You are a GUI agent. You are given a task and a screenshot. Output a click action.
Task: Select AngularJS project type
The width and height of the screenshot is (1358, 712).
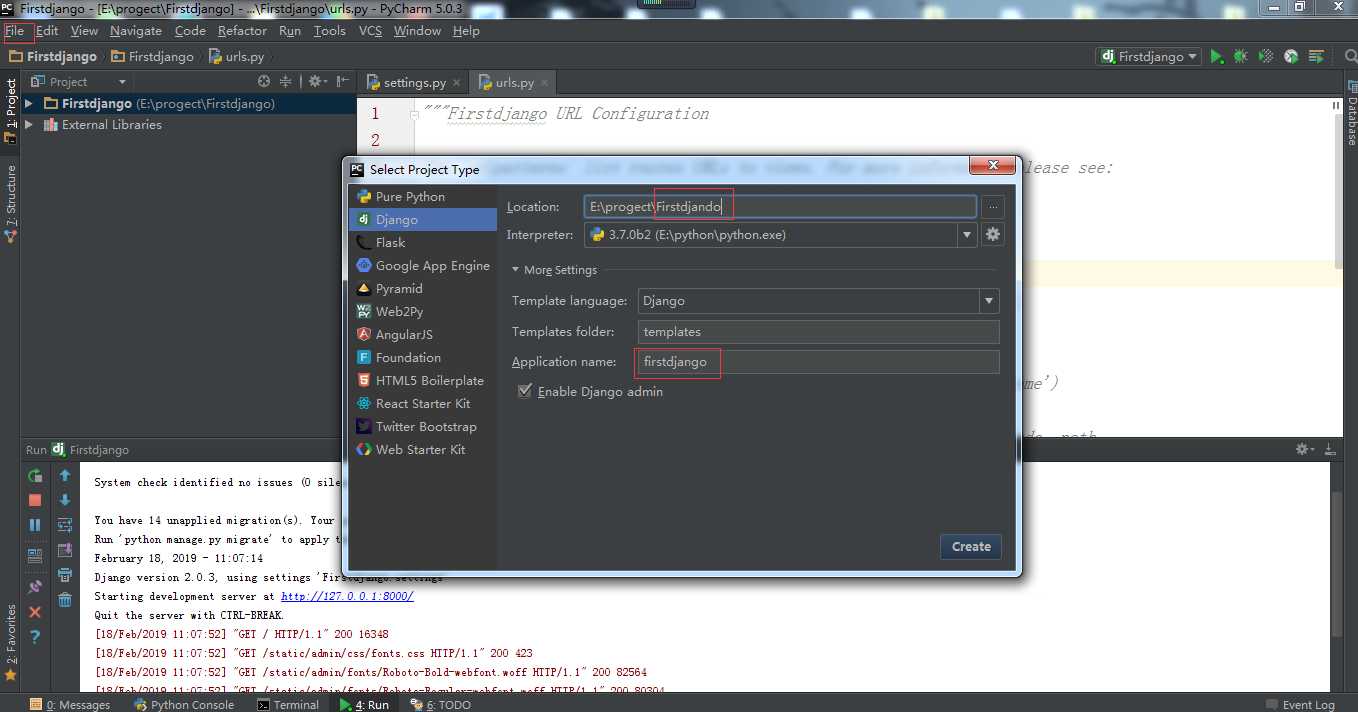coord(422,335)
